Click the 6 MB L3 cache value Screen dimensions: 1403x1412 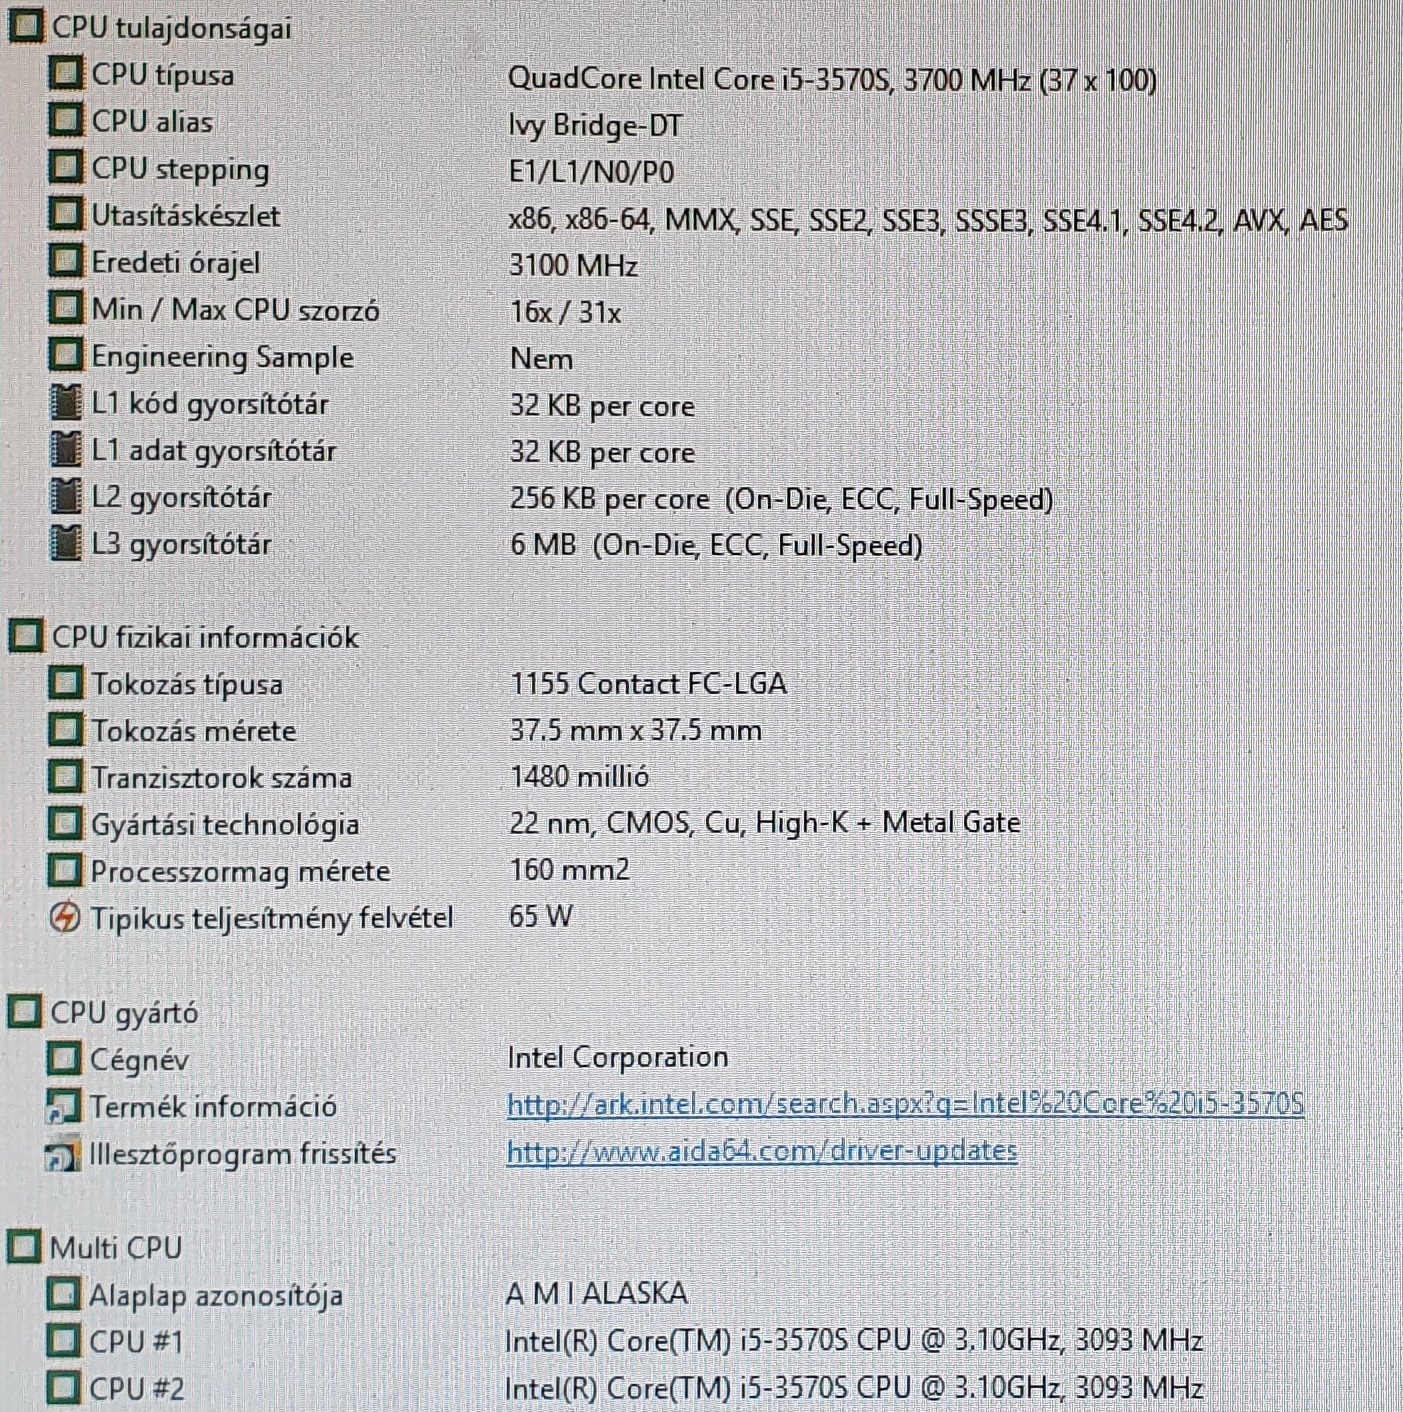click(716, 545)
